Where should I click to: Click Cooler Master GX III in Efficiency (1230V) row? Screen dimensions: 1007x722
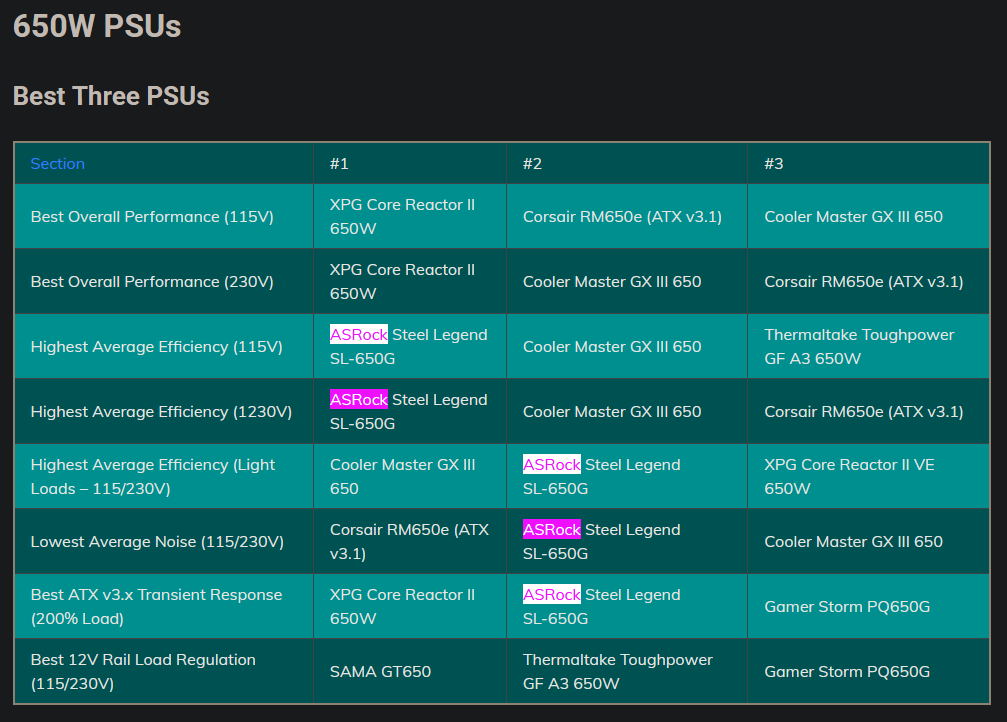pos(612,411)
